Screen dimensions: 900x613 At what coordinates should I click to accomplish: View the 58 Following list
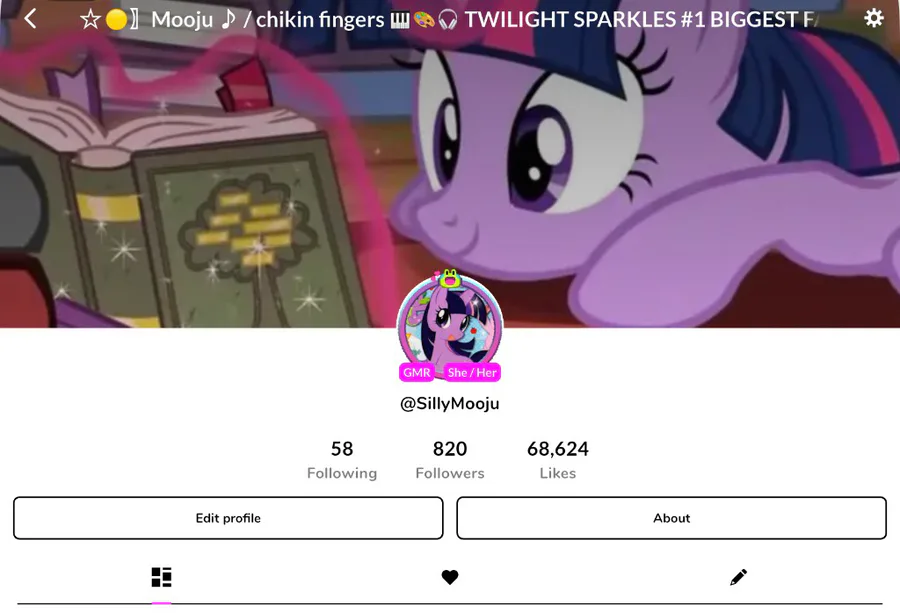pyautogui.click(x=342, y=460)
